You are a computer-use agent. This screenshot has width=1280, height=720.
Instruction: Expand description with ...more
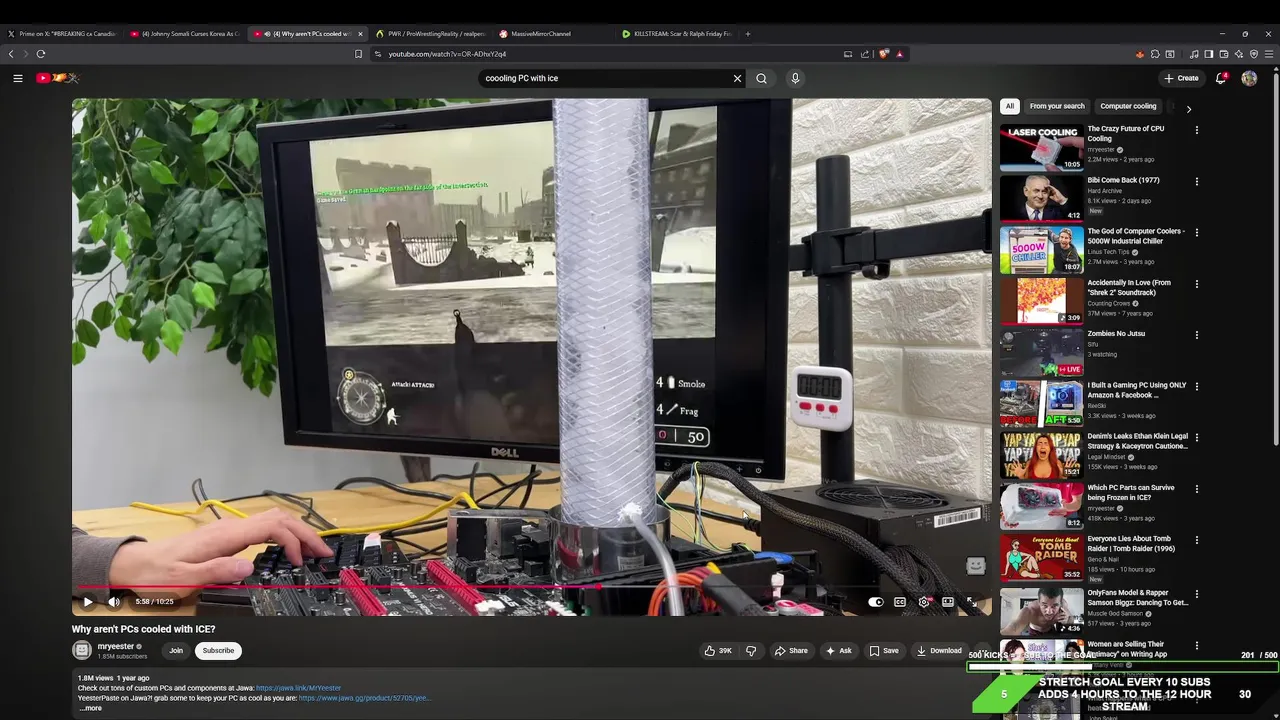90,708
